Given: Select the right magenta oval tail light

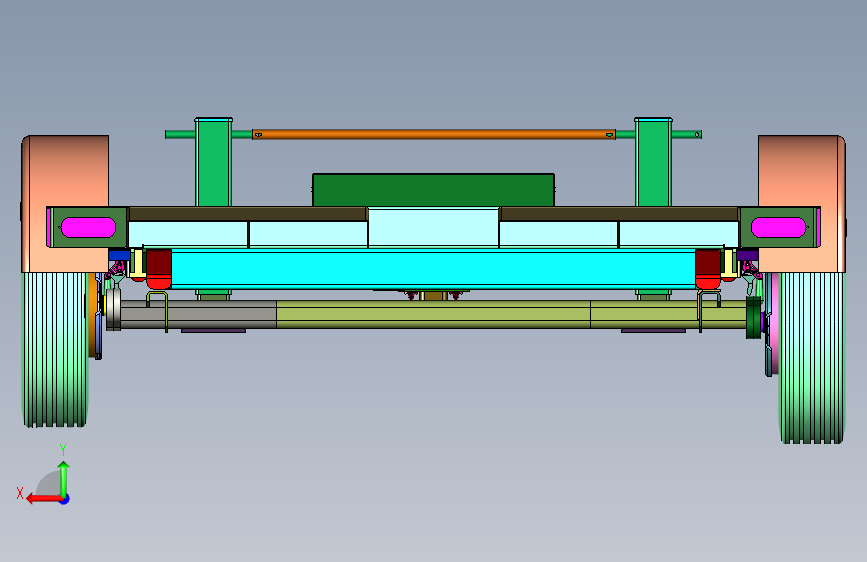Looking at the screenshot, I should [x=779, y=227].
